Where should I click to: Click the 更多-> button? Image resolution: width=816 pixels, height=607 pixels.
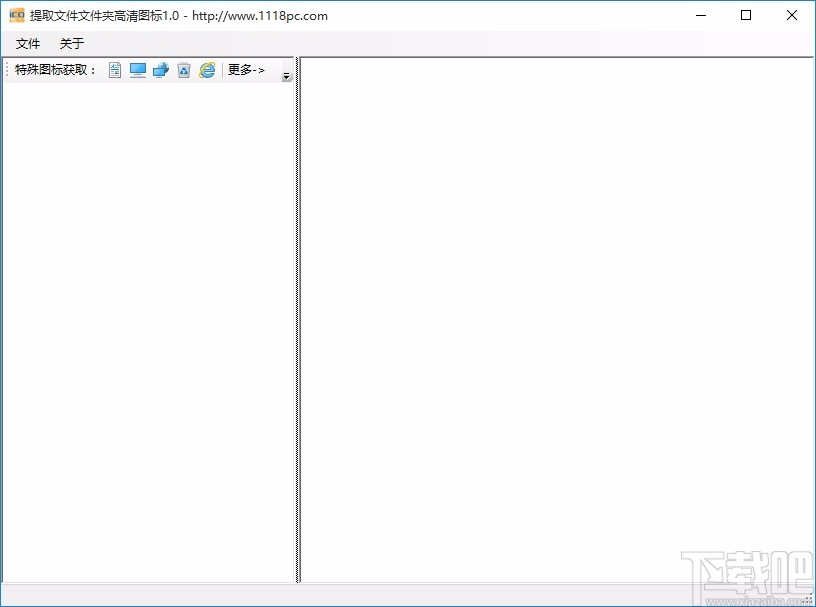pyautogui.click(x=246, y=70)
